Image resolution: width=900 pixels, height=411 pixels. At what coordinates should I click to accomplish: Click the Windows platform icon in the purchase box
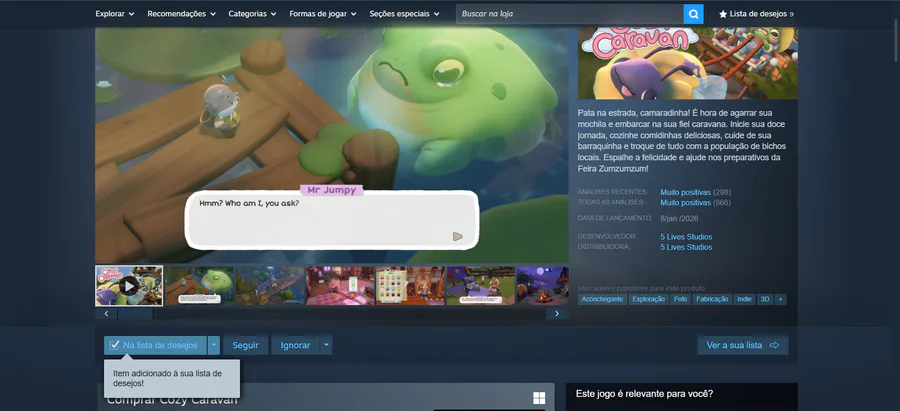[x=539, y=398]
